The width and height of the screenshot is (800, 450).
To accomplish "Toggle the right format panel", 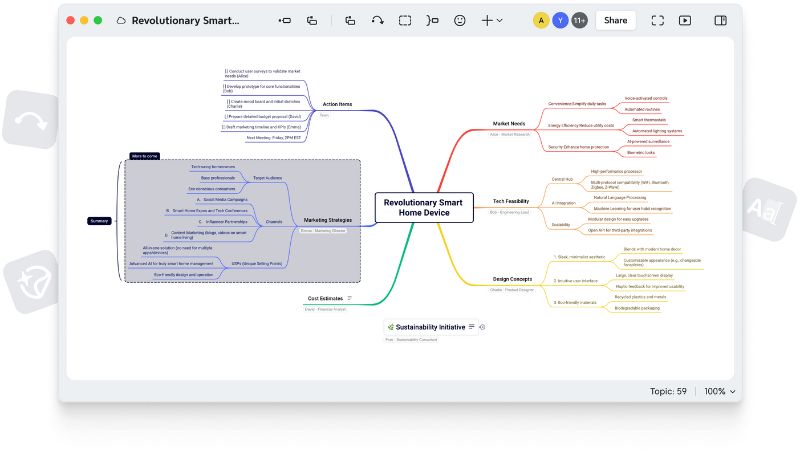I will click(x=720, y=20).
